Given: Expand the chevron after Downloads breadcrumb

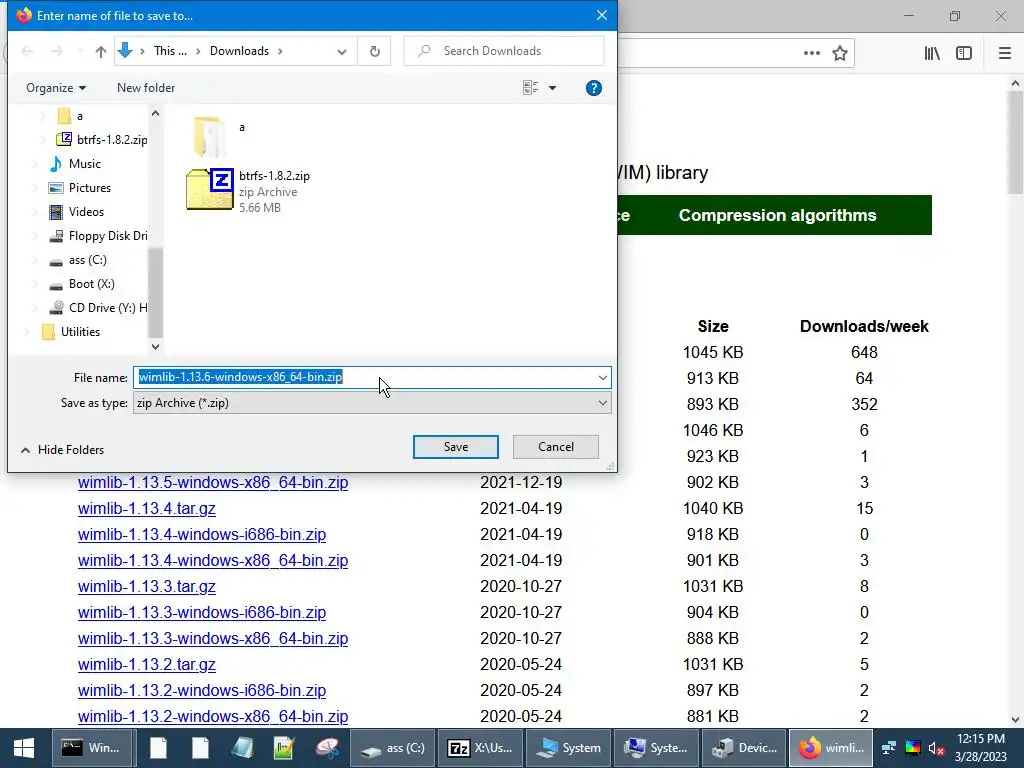Looking at the screenshot, I should pyautogui.click(x=280, y=51).
